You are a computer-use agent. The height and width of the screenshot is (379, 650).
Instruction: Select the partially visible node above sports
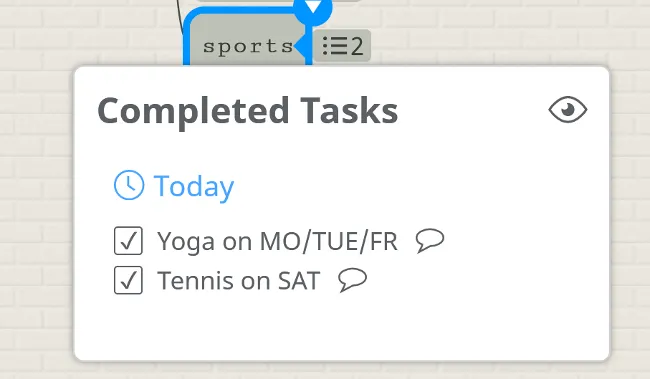(x=278, y=1)
